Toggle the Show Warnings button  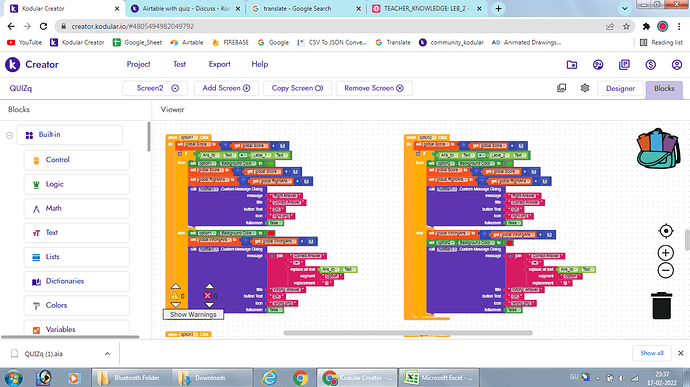(x=193, y=314)
